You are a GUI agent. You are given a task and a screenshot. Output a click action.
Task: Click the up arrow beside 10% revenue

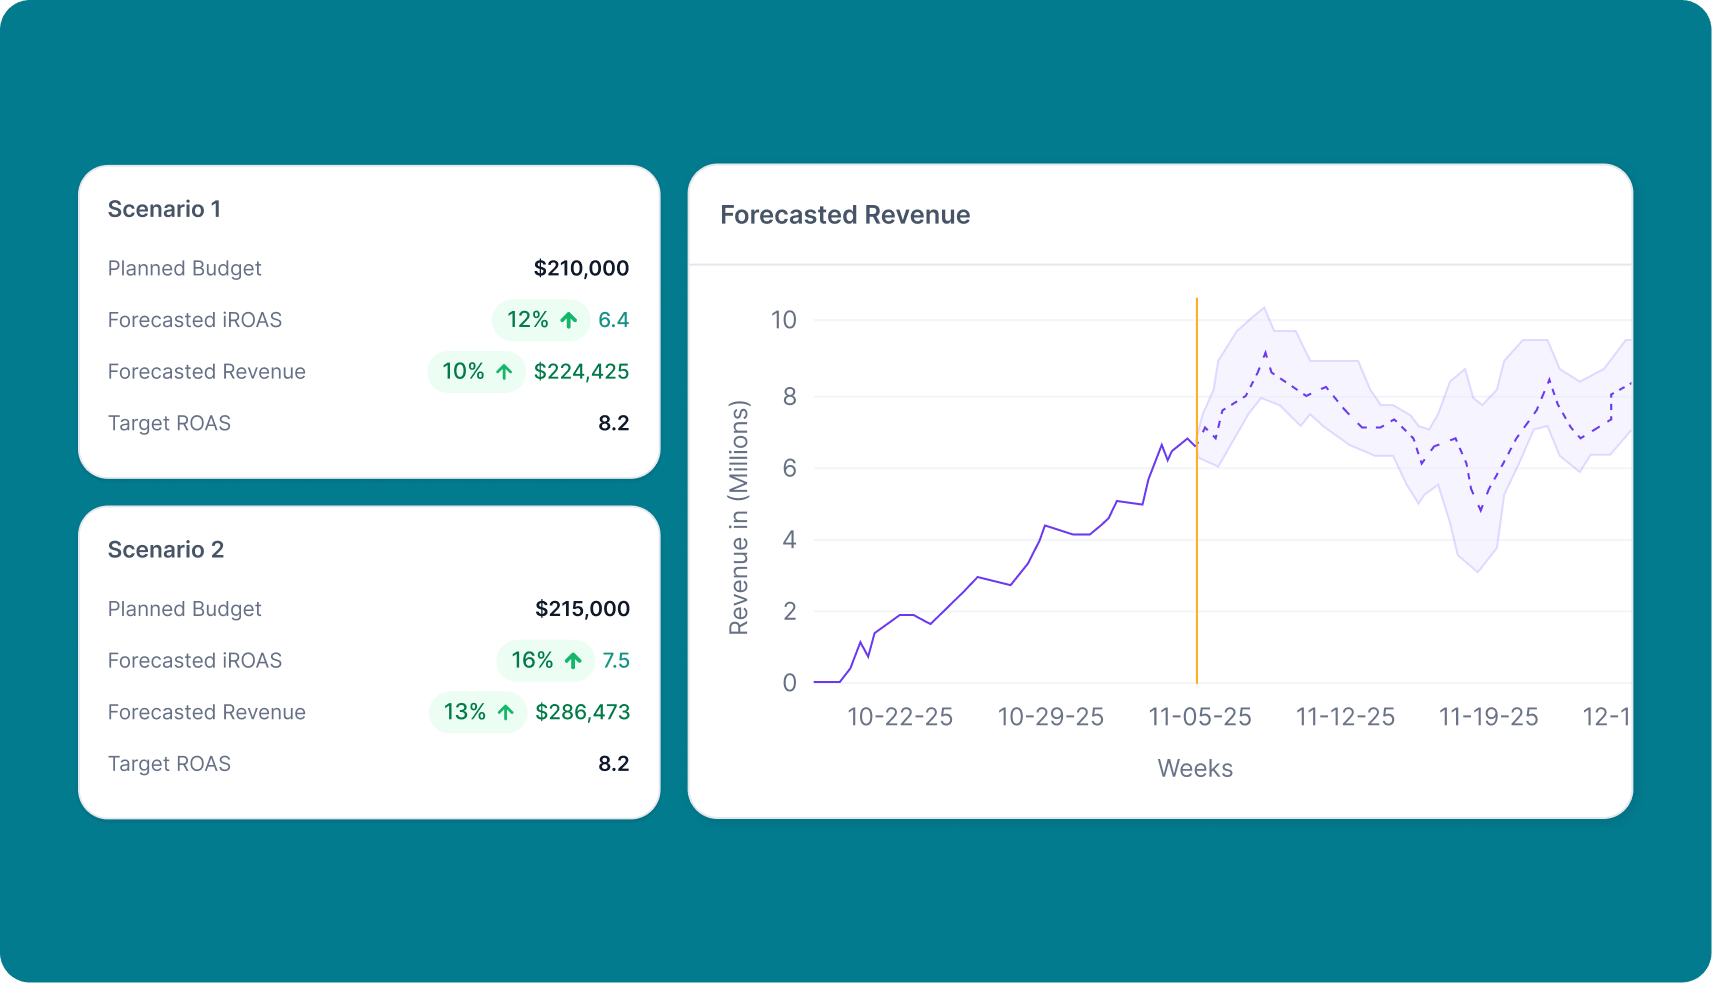coord(505,372)
